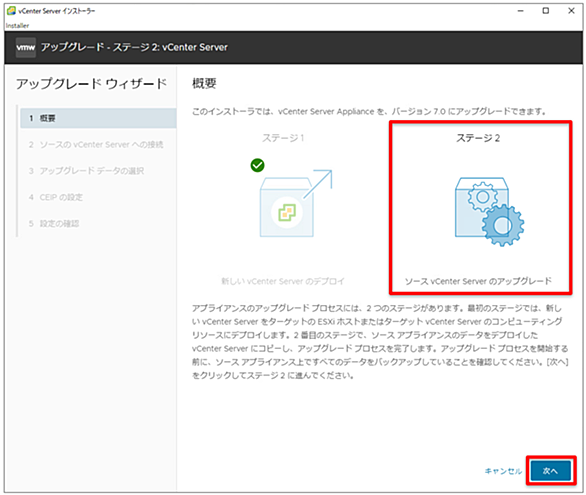Click the 概要 heading in main pane
586x495 pixels.
pos(204,83)
